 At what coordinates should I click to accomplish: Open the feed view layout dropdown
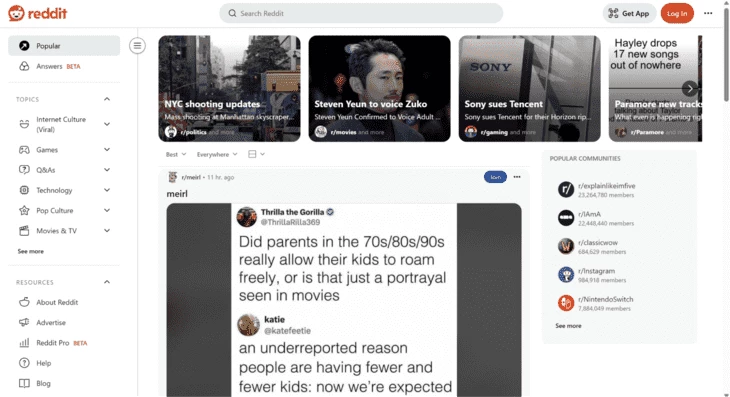(257, 154)
